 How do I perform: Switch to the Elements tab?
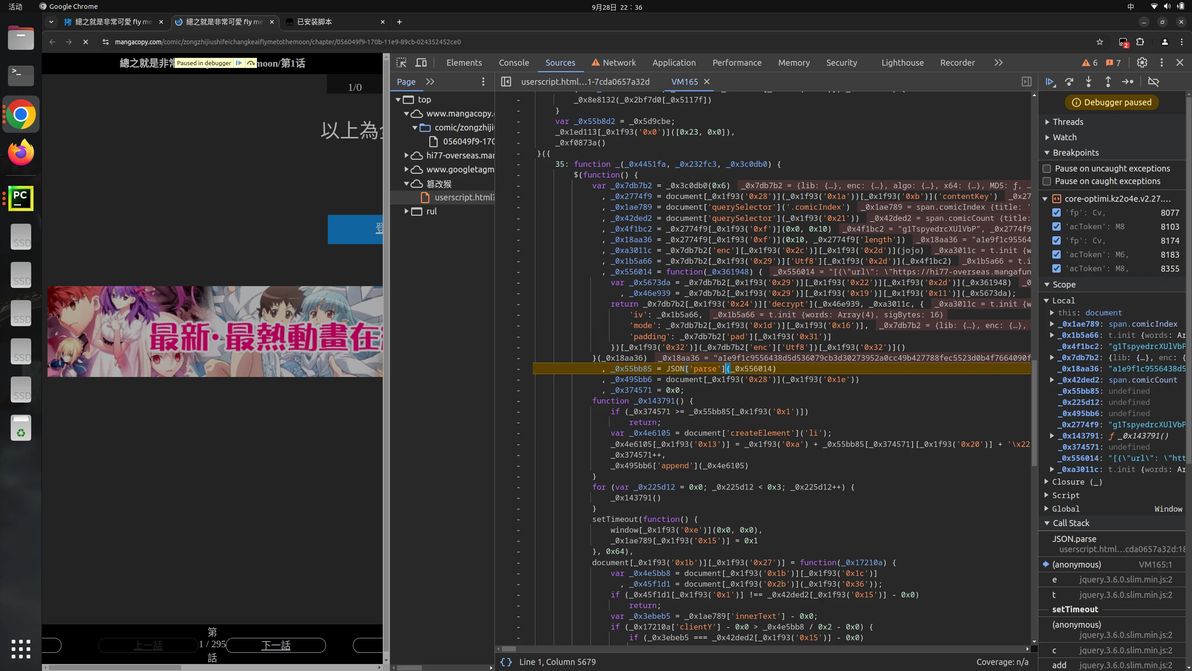(464, 62)
